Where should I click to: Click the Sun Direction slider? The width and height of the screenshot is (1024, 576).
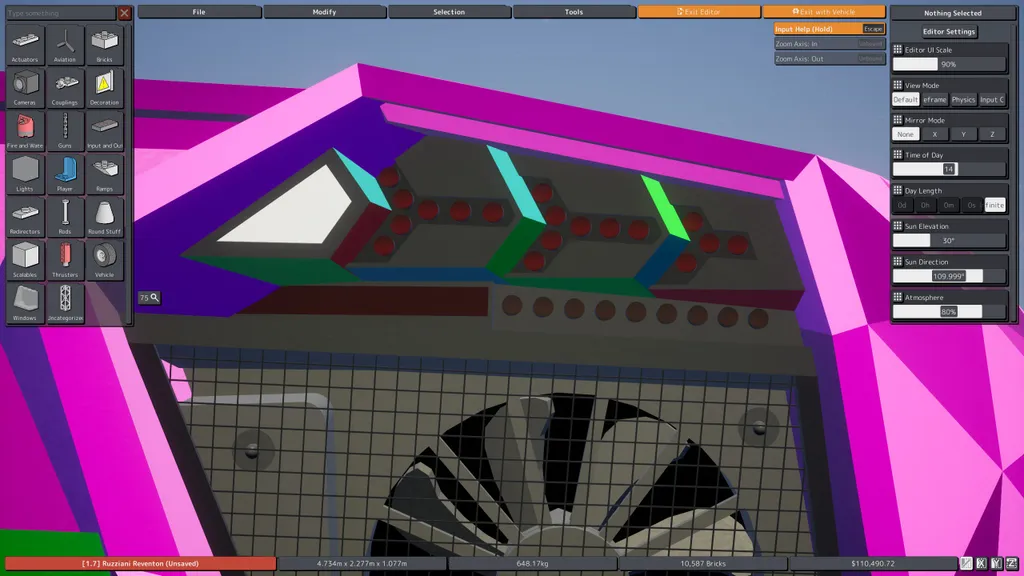[949, 276]
